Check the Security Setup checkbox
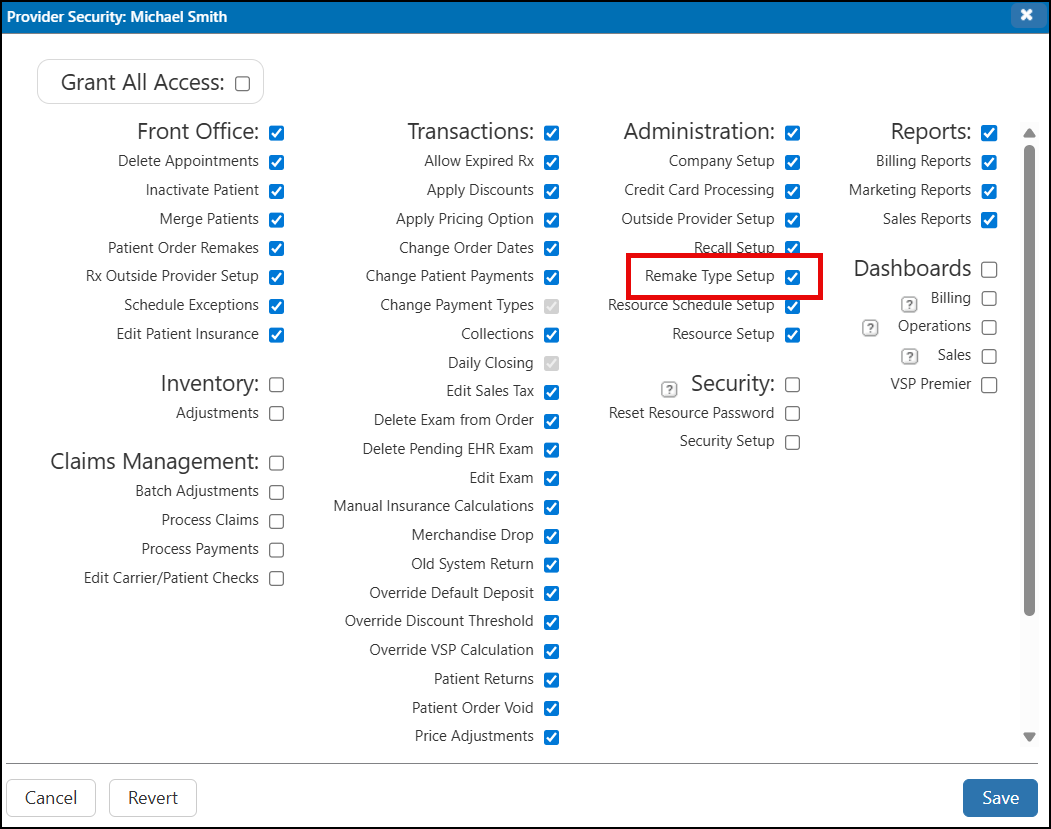Screen dimensions: 1051x829 (792, 442)
